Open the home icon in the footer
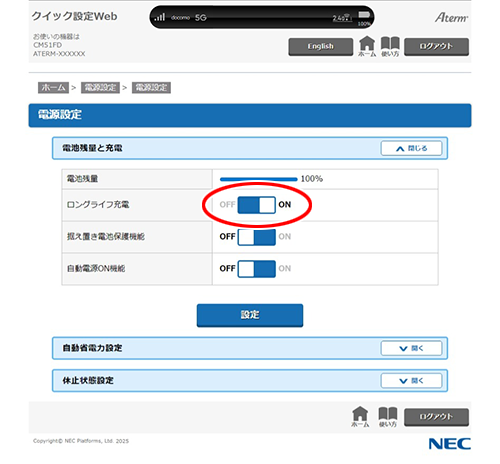Viewport: 500px width, 464px height. pyautogui.click(x=360, y=416)
